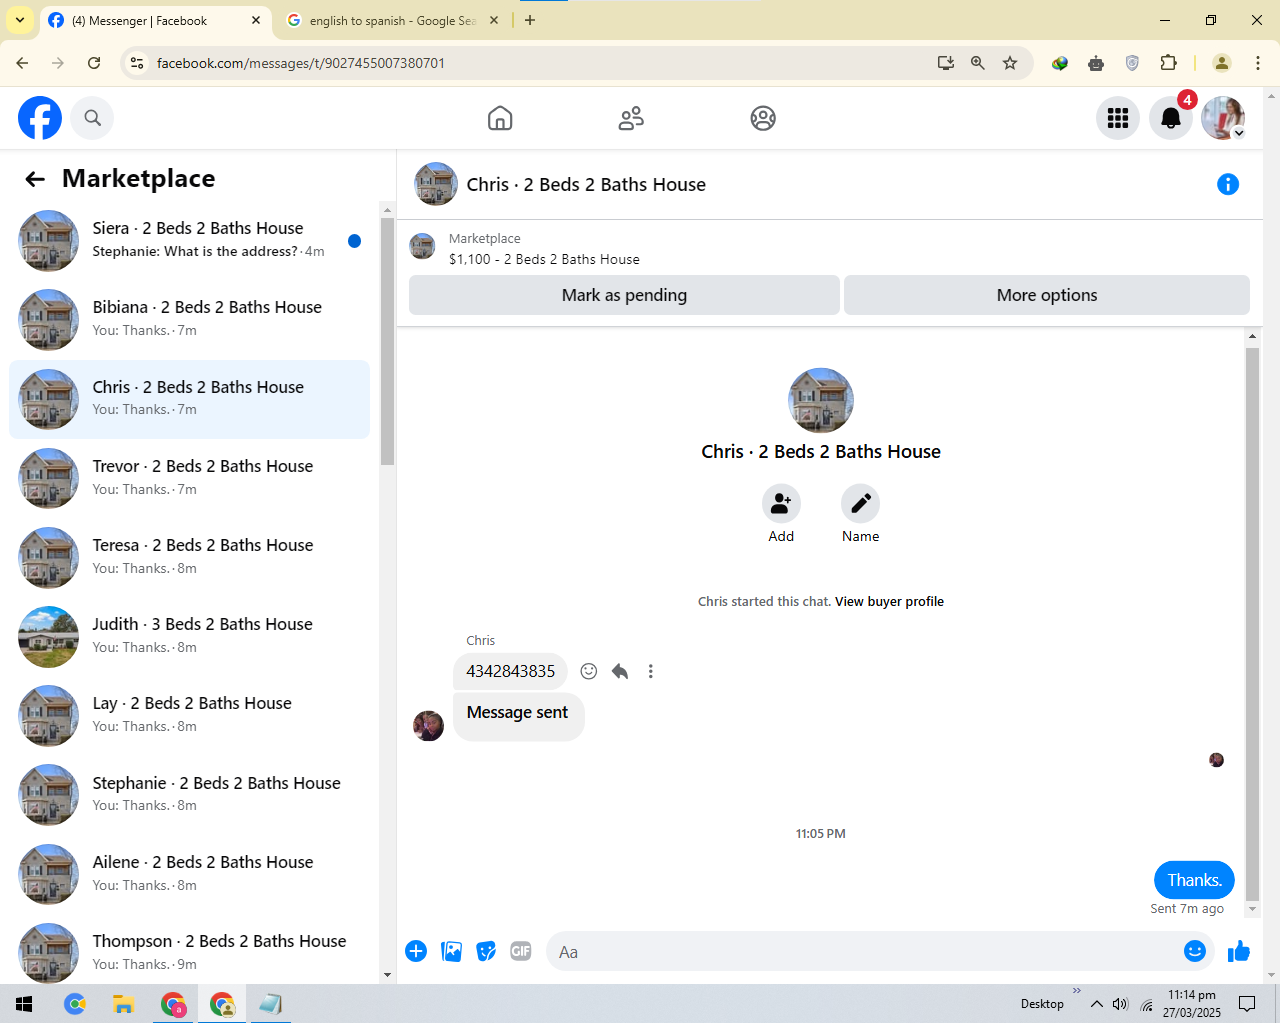Open Stephanie conversation
The height and width of the screenshot is (1023, 1280).
pyautogui.click(x=190, y=795)
